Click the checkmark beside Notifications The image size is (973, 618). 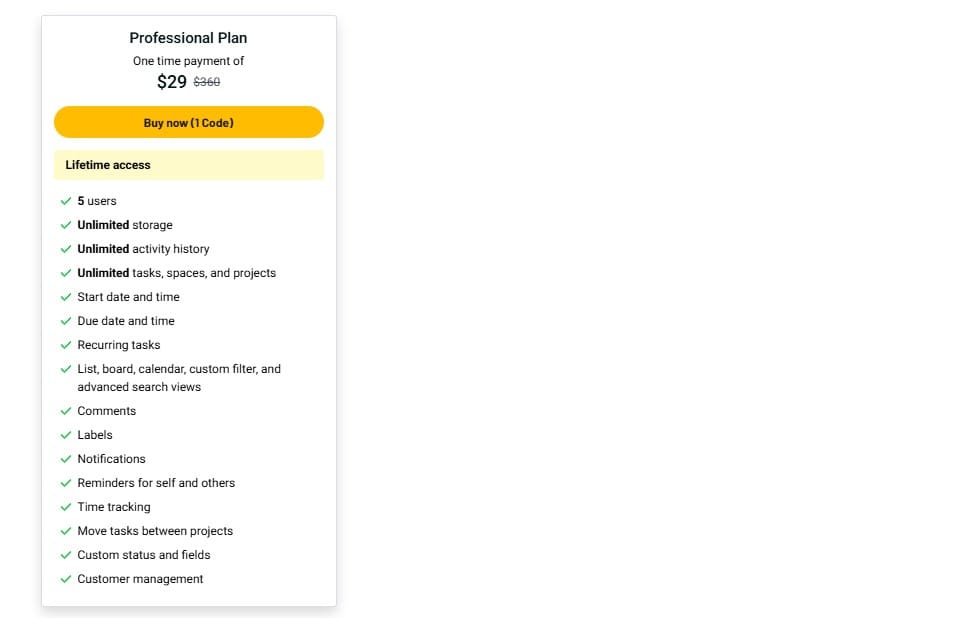pos(66,459)
